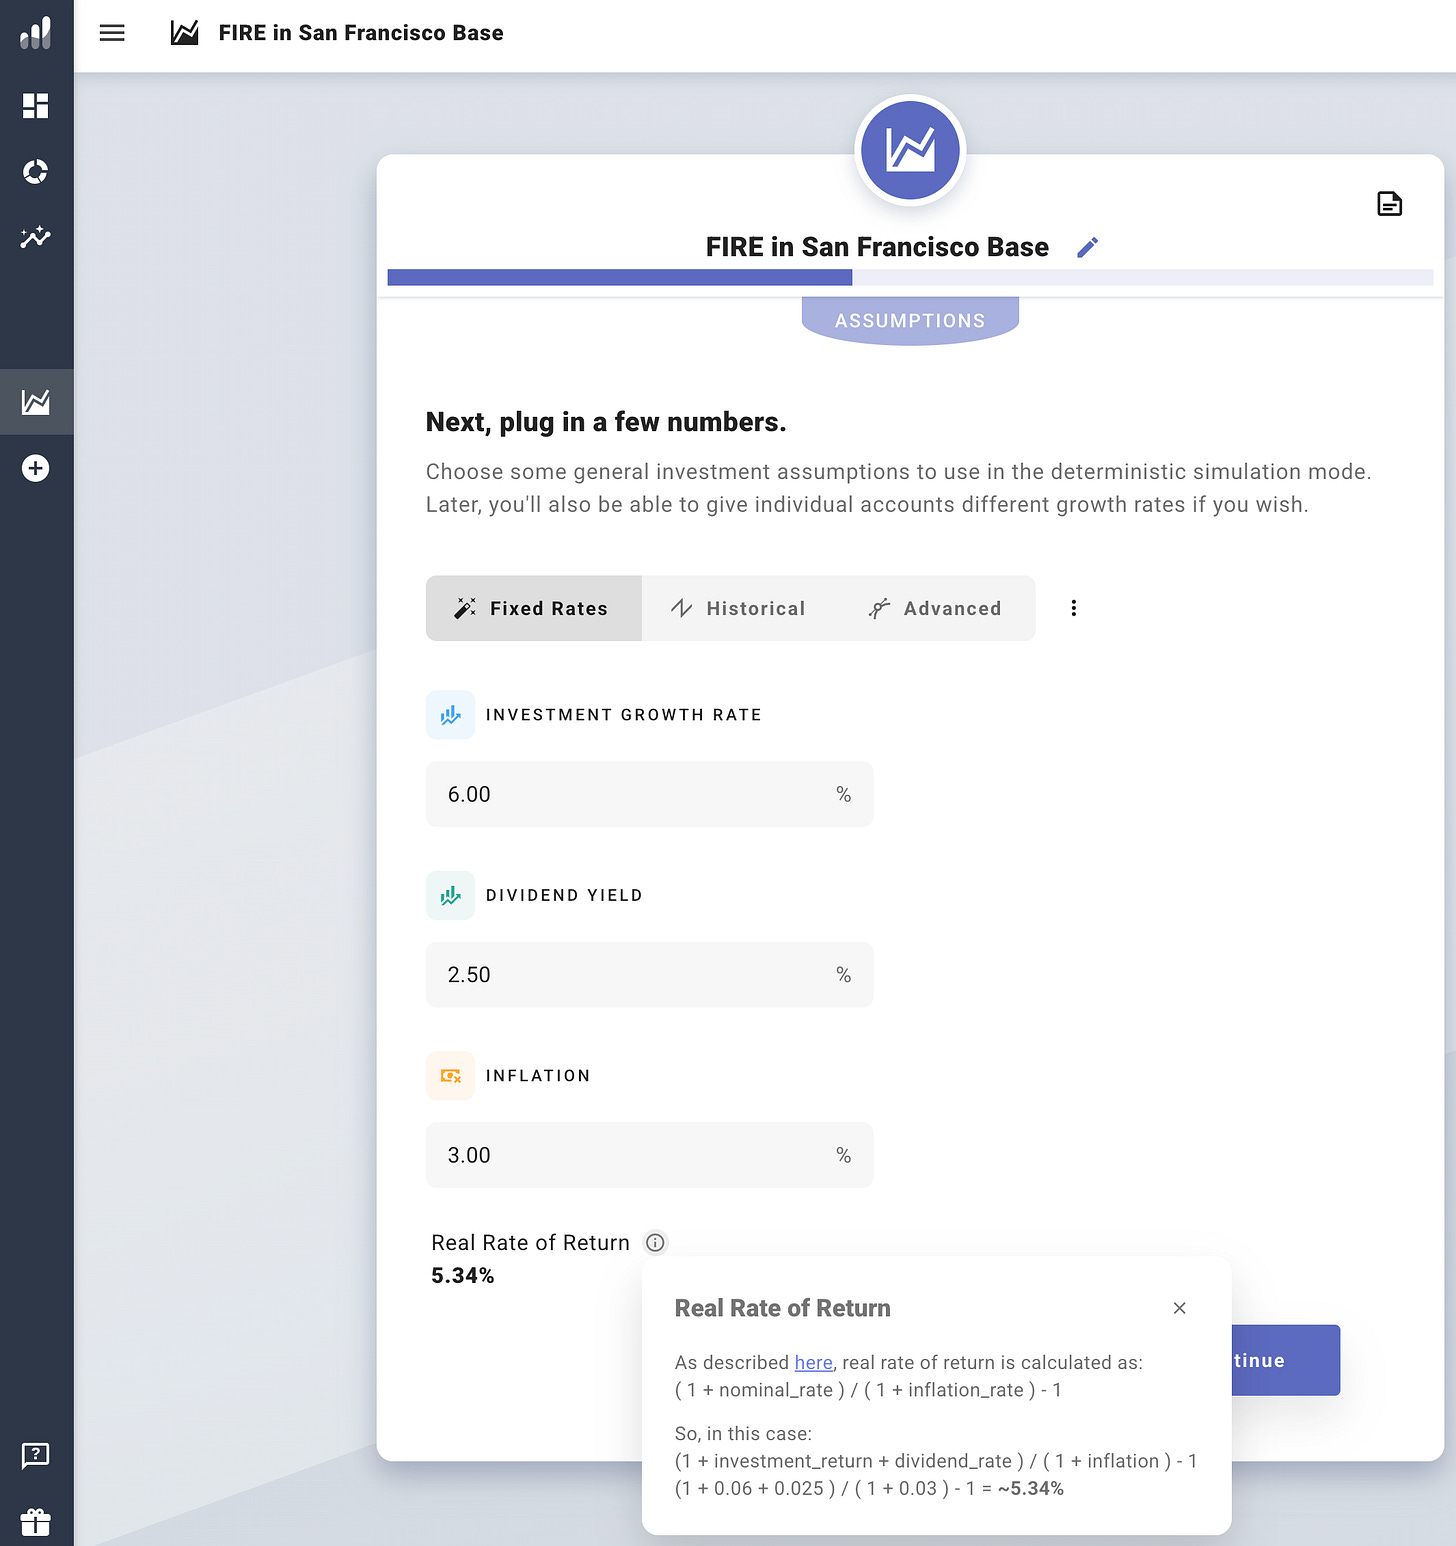Screen dimensions: 1456x1546
Task: Open the hamburger navigation menu
Action: pos(112,33)
